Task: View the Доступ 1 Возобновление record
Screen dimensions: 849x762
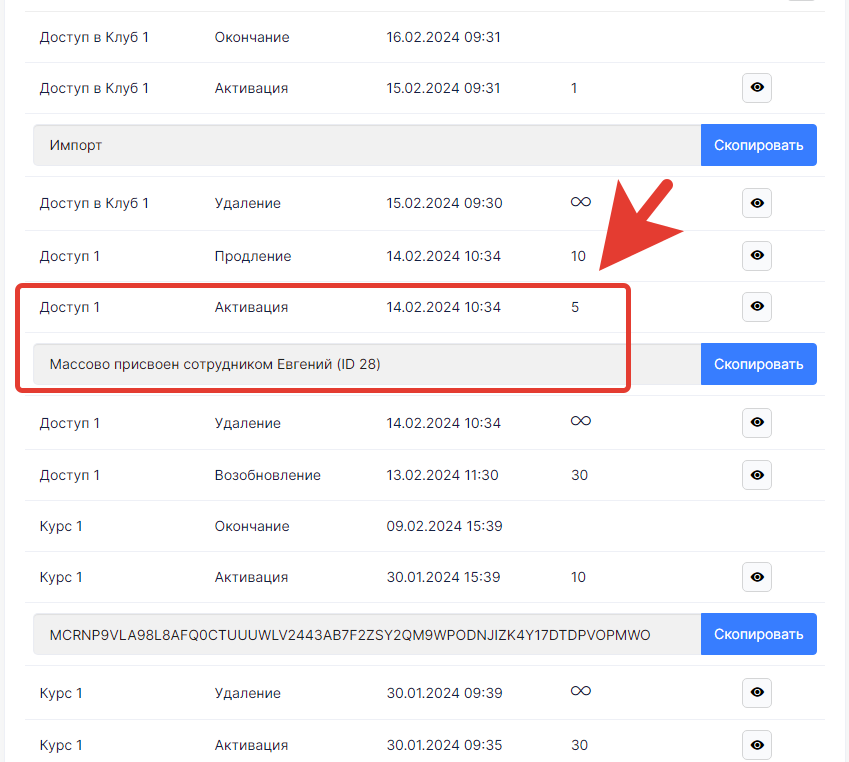Action: tap(757, 475)
